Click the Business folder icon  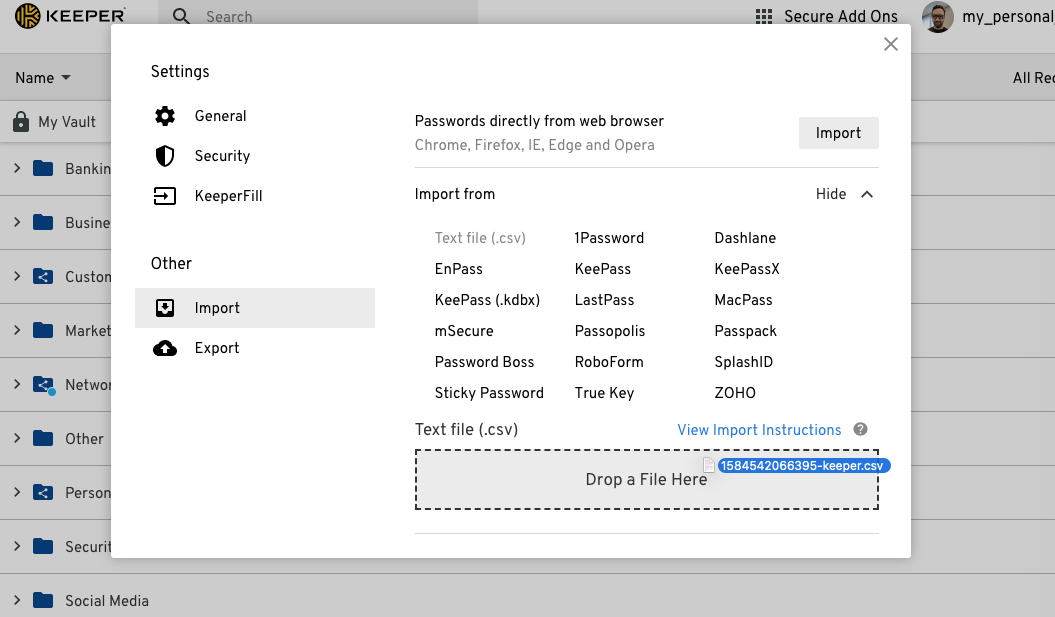pyautogui.click(x=43, y=222)
